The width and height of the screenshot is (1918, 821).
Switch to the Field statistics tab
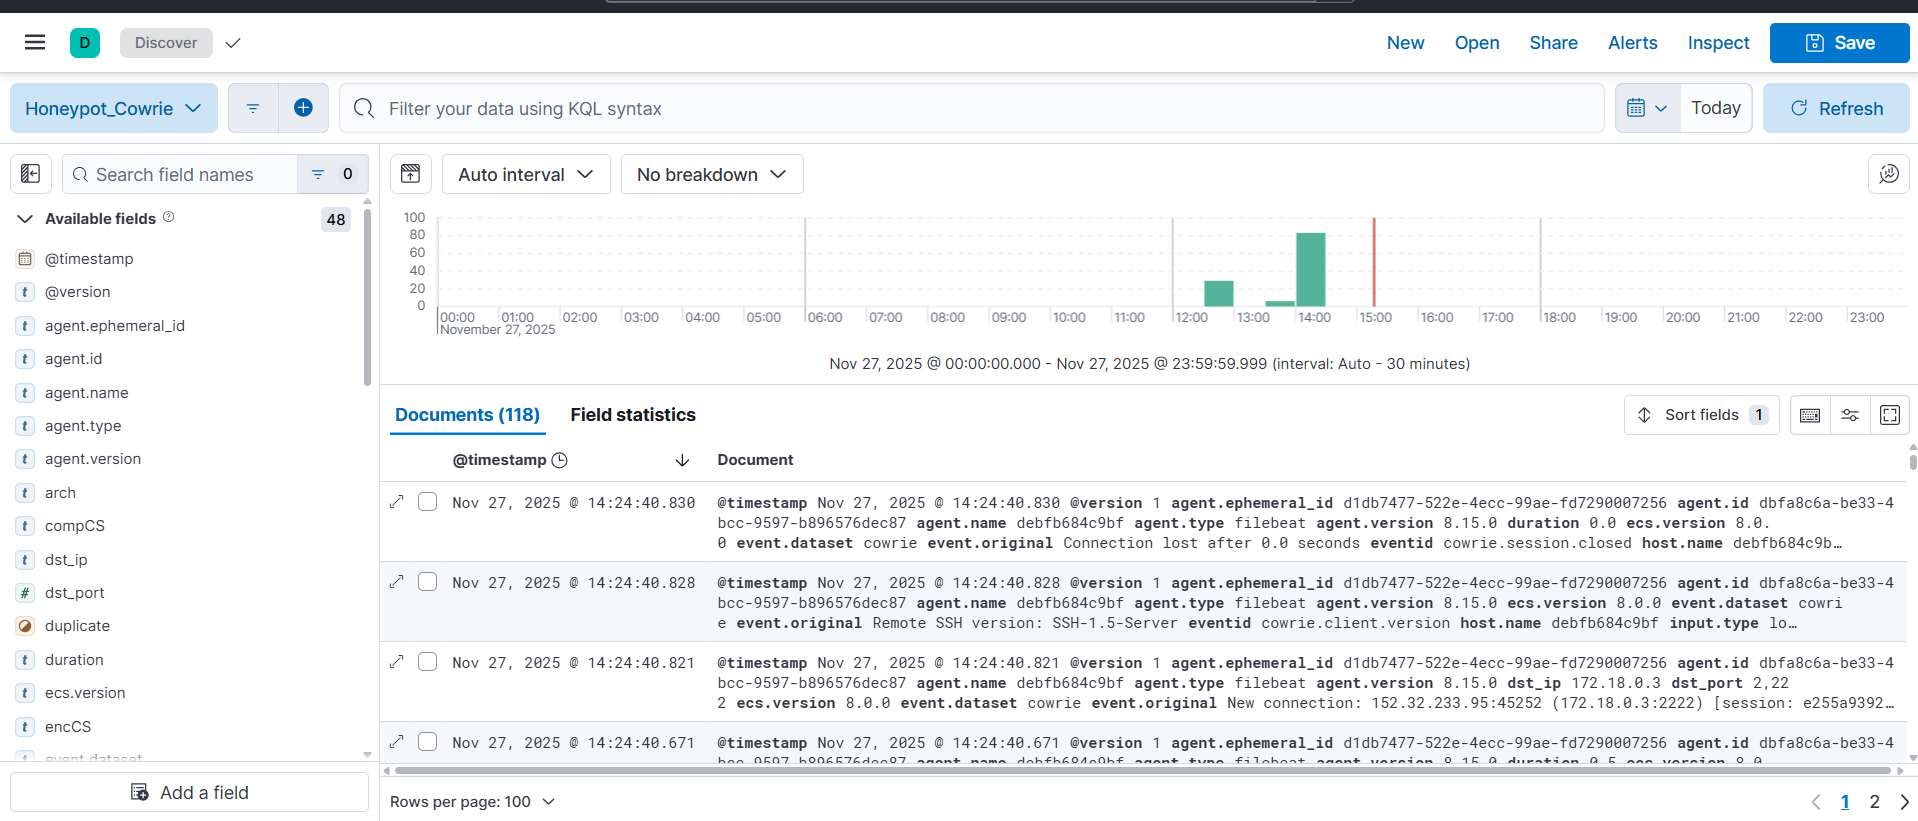tap(632, 415)
